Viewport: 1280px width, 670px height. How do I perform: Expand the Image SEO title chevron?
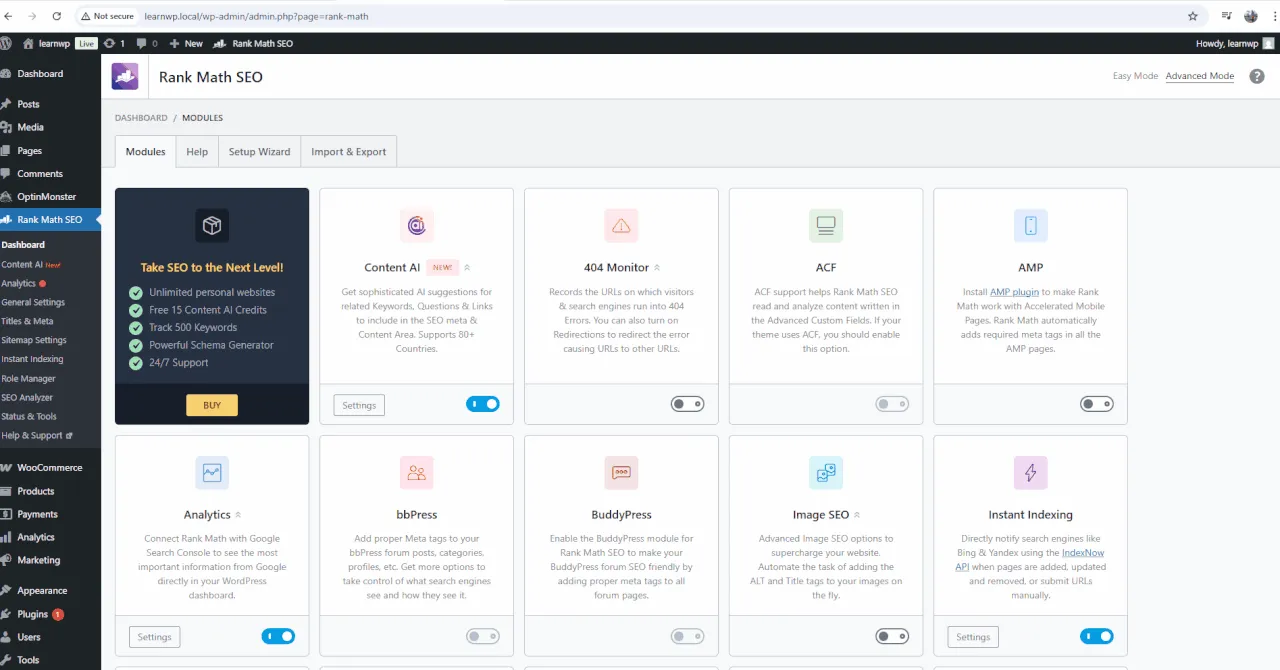(x=858, y=515)
